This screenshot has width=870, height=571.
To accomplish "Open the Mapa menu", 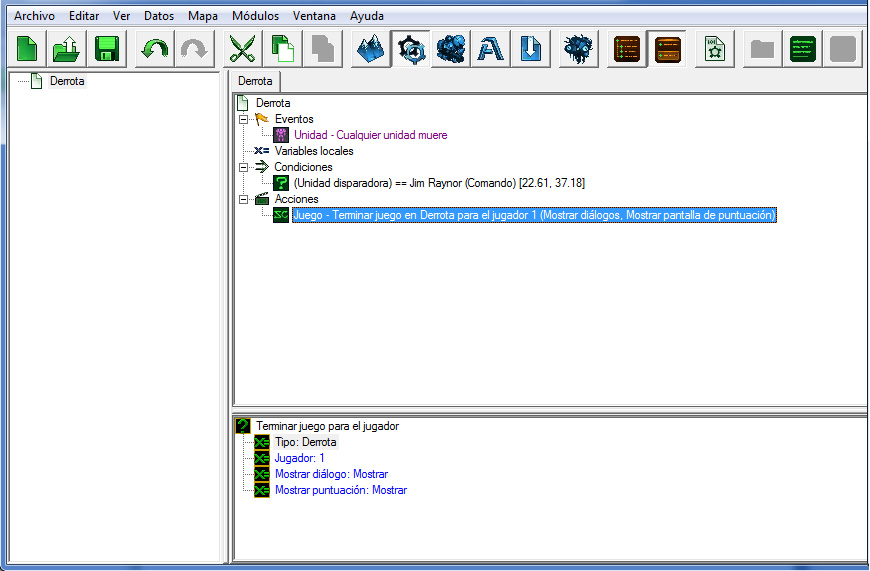I will (x=203, y=16).
